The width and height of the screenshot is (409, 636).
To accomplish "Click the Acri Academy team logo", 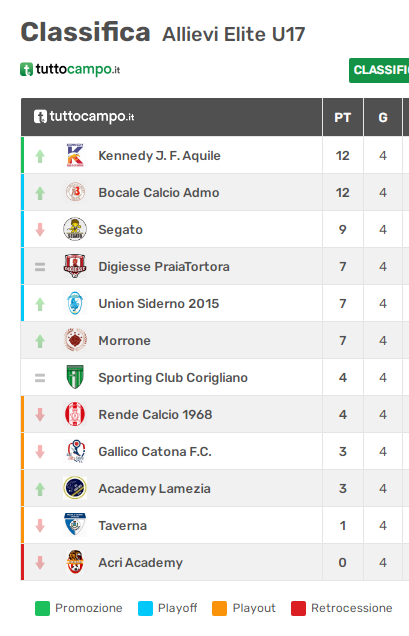I will 75,562.
